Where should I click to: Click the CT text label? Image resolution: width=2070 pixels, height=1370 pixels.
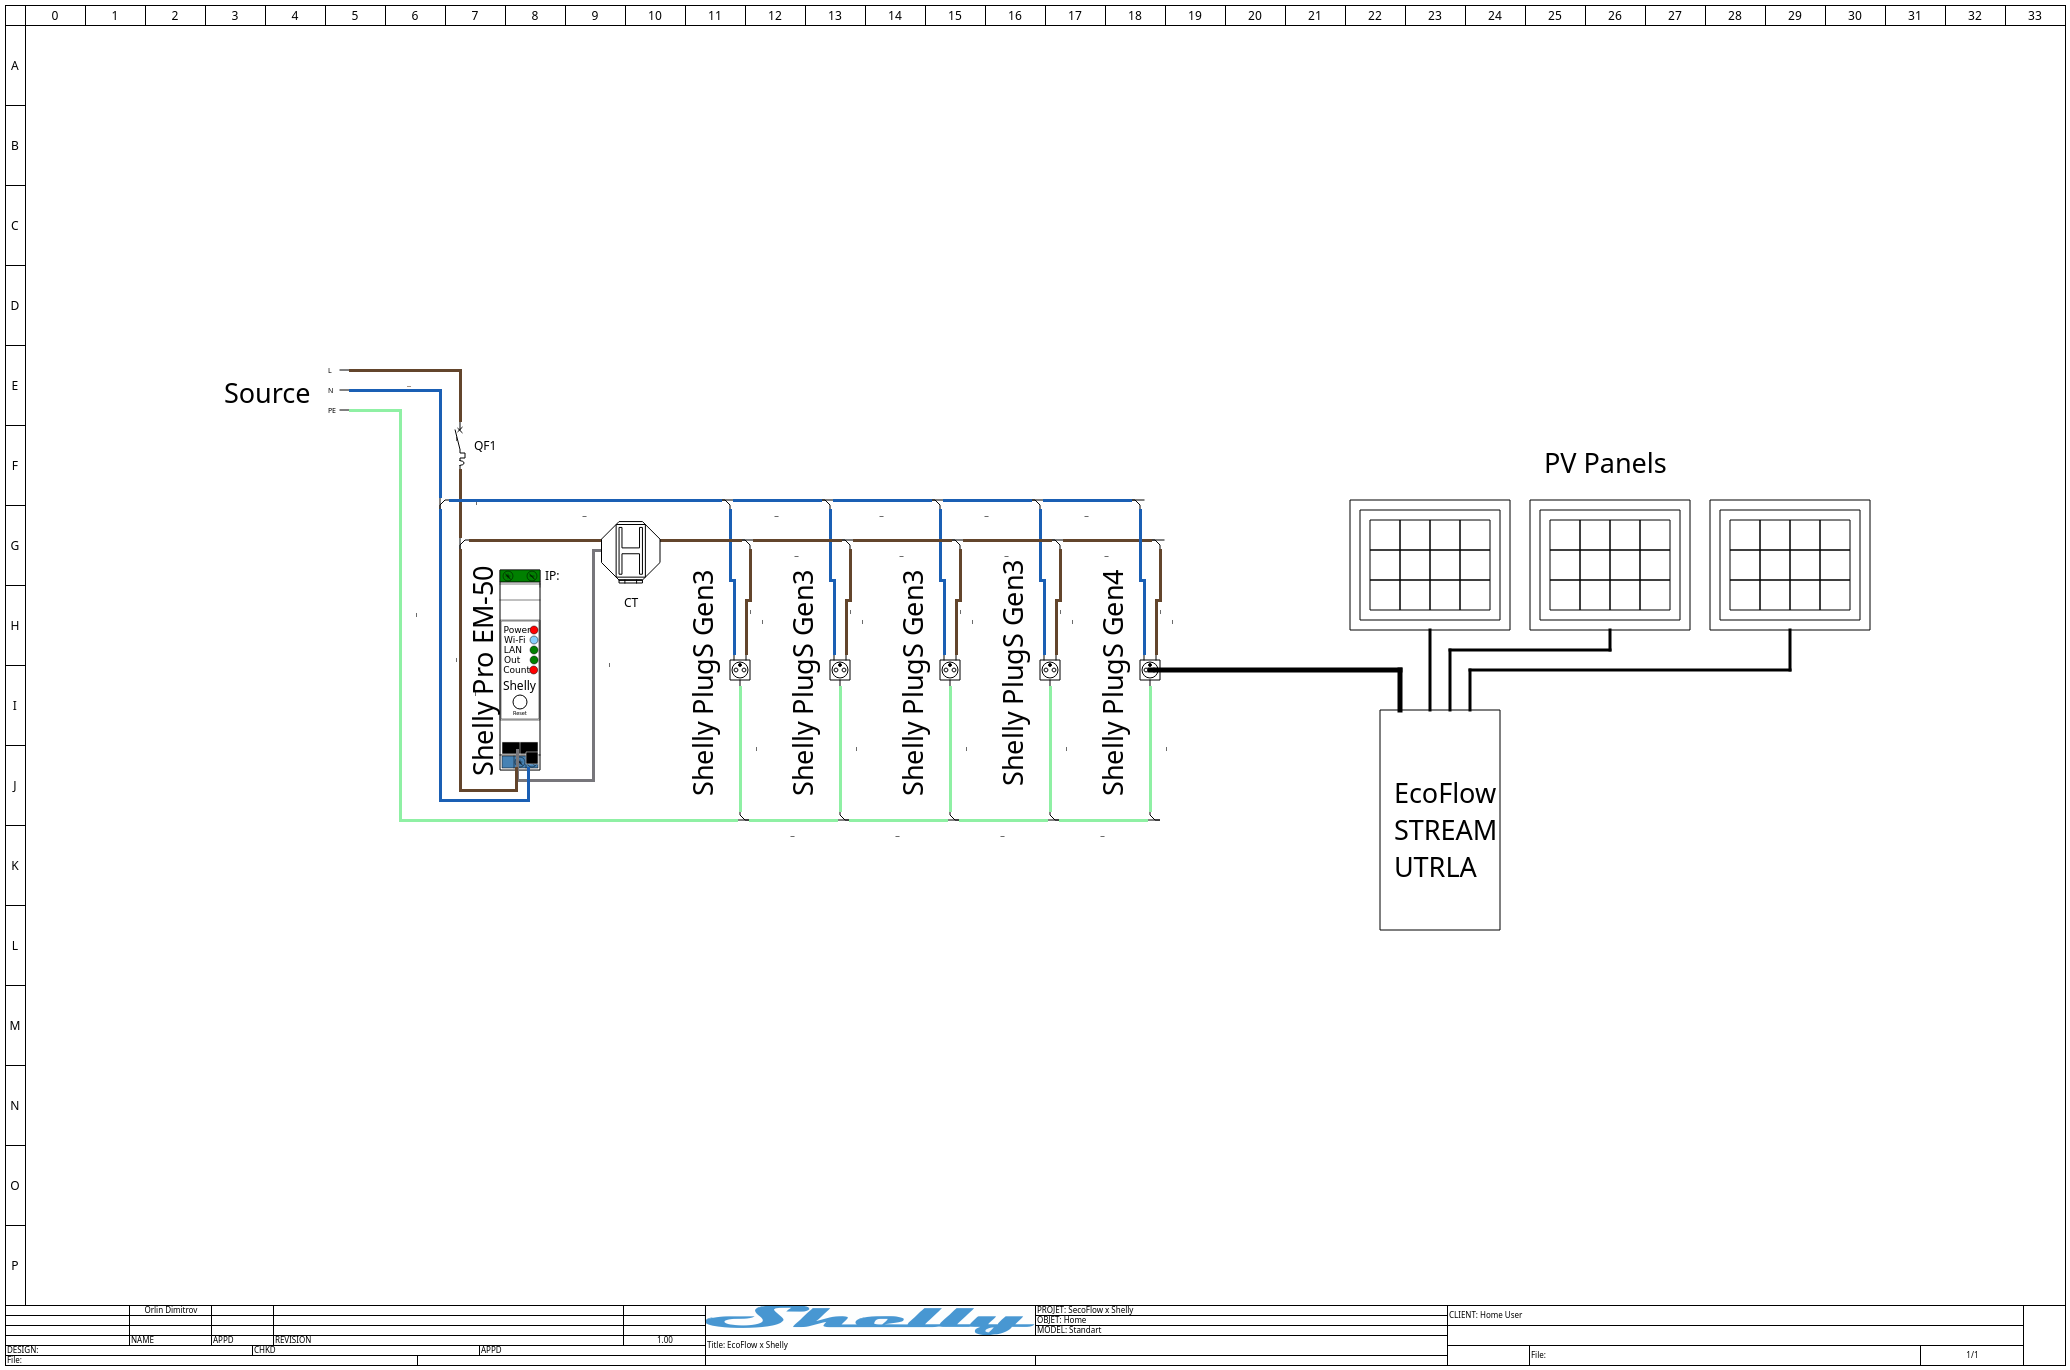631,603
